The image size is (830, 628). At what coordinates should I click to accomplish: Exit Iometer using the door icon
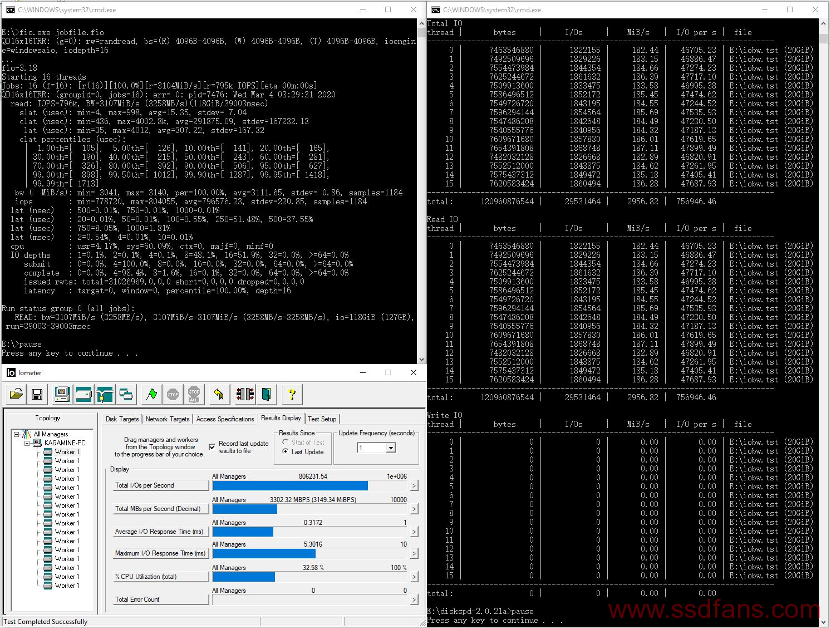(267, 394)
